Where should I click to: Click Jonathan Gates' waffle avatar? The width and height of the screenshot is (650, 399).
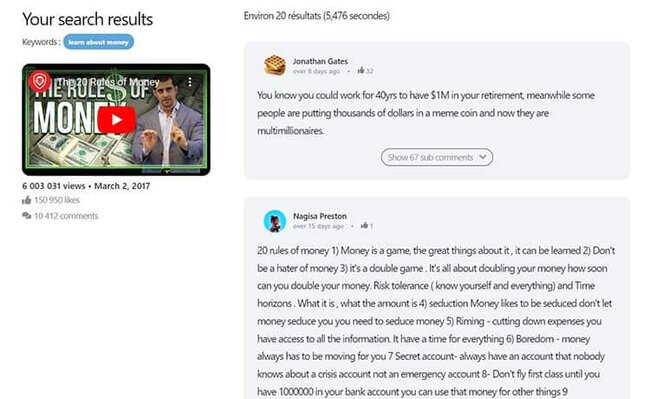tap(275, 65)
